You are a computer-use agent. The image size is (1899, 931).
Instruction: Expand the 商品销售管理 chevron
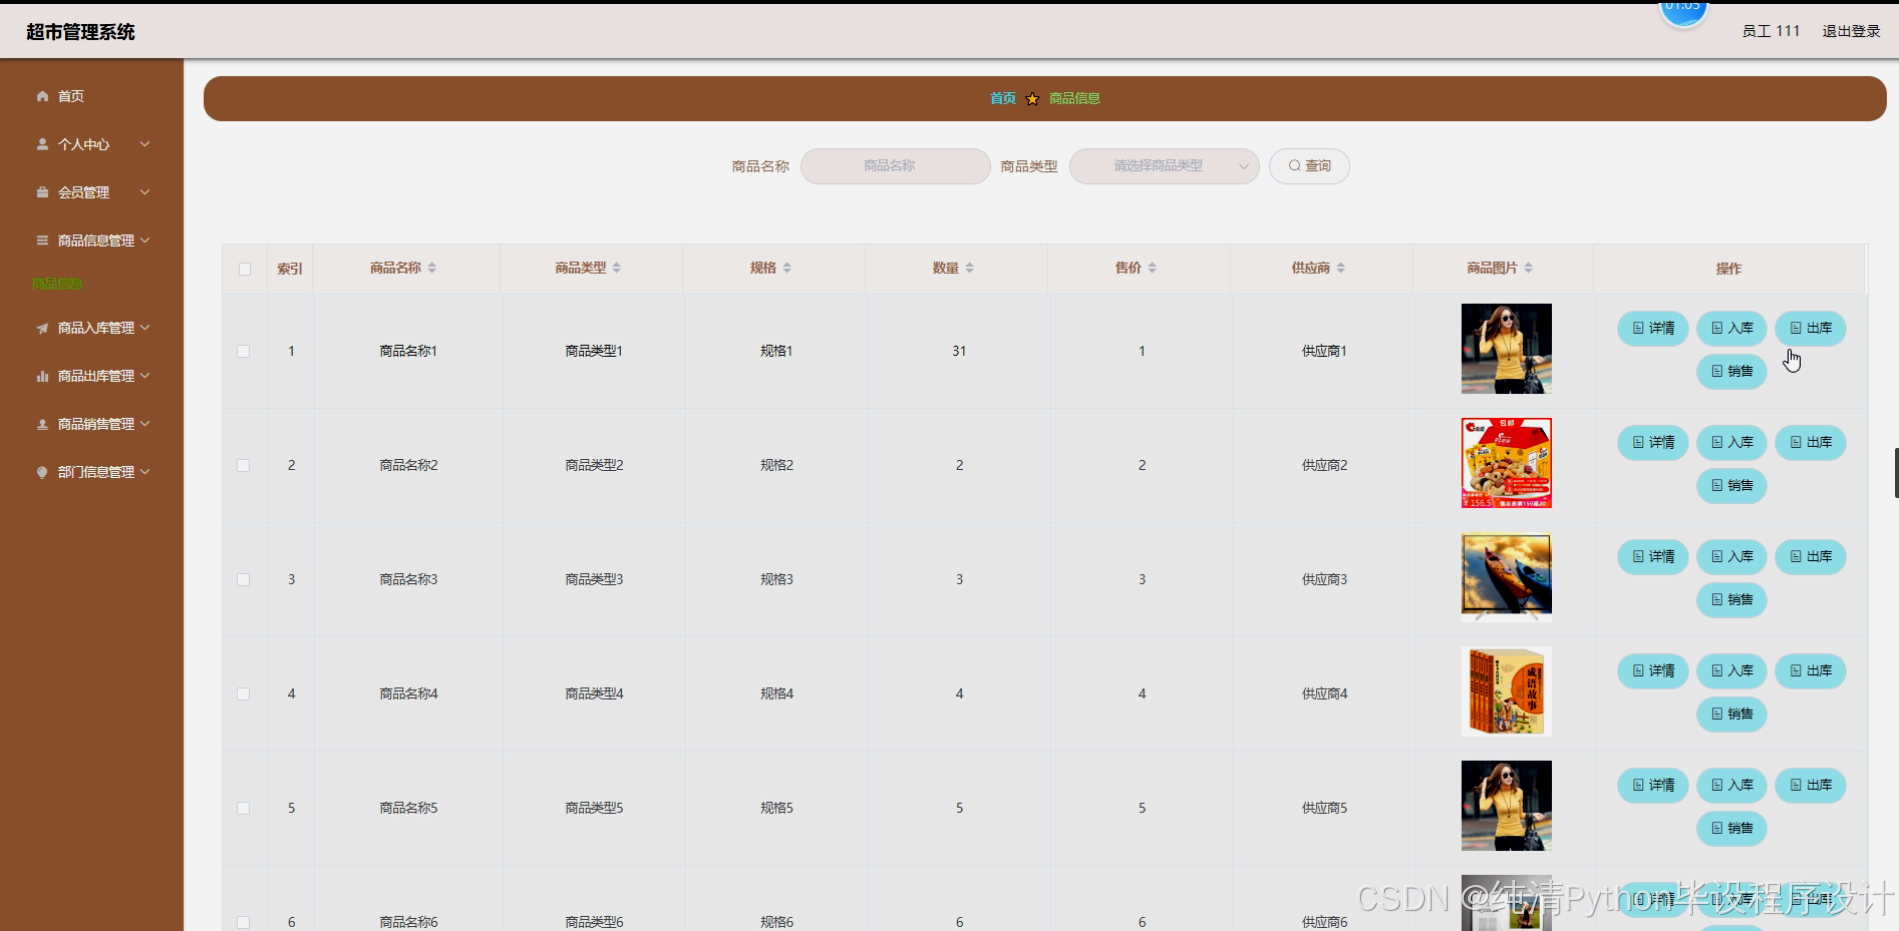pyautogui.click(x=145, y=423)
